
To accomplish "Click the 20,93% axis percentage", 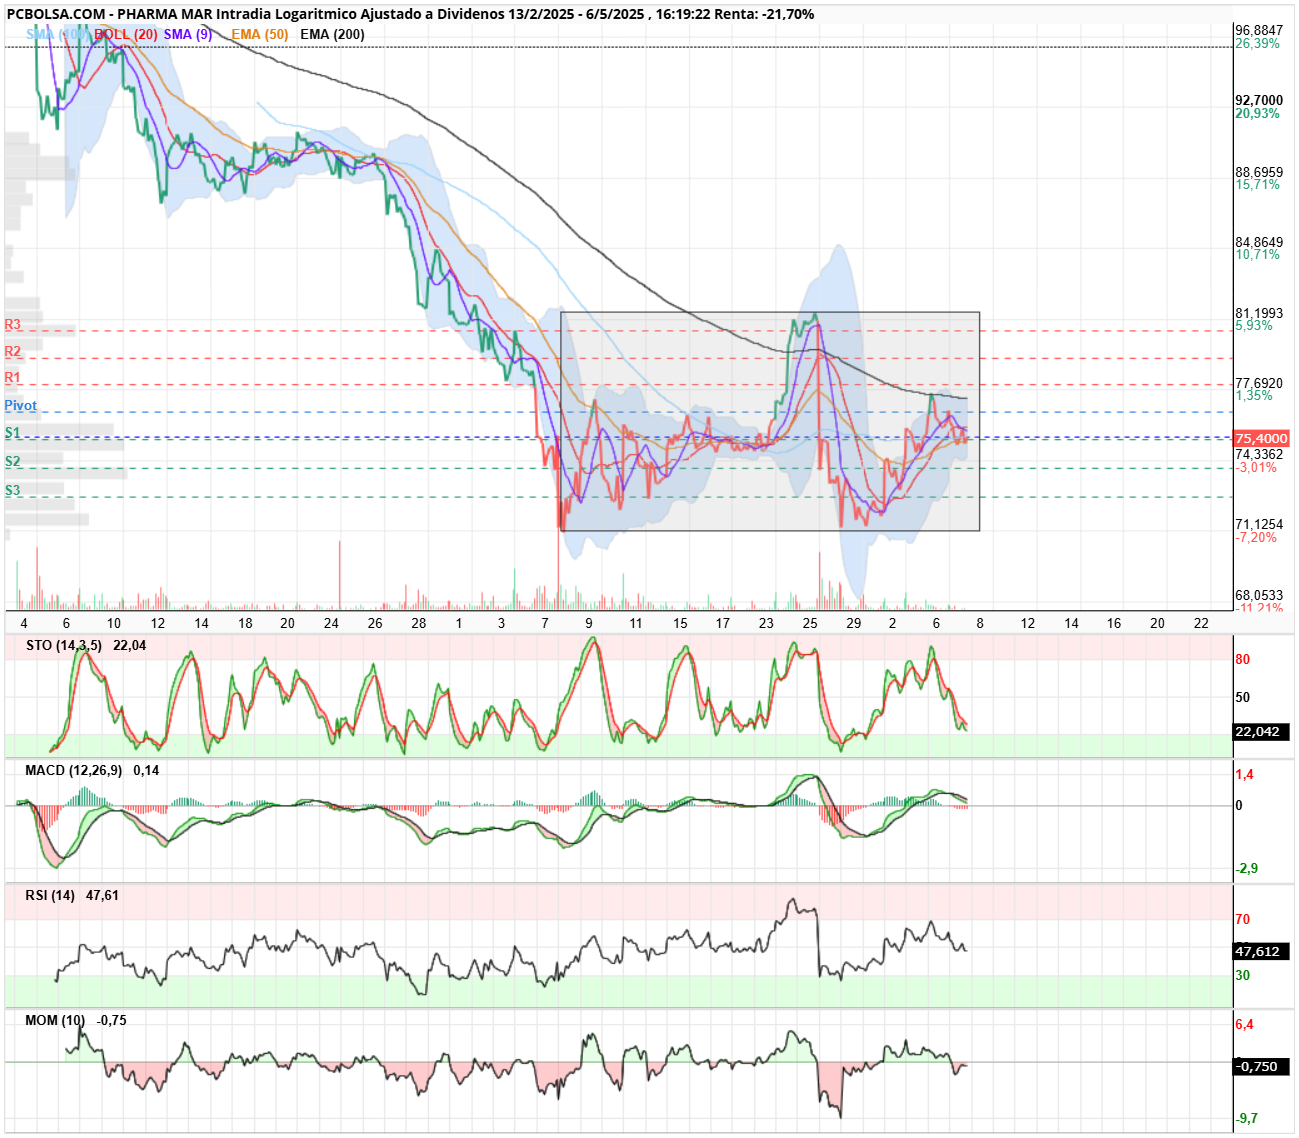I will [x=1257, y=114].
